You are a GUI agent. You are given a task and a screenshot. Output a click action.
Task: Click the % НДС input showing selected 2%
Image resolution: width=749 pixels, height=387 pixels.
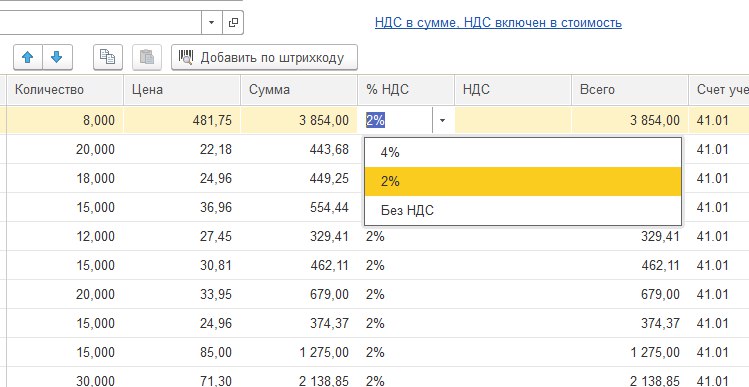(x=396, y=120)
